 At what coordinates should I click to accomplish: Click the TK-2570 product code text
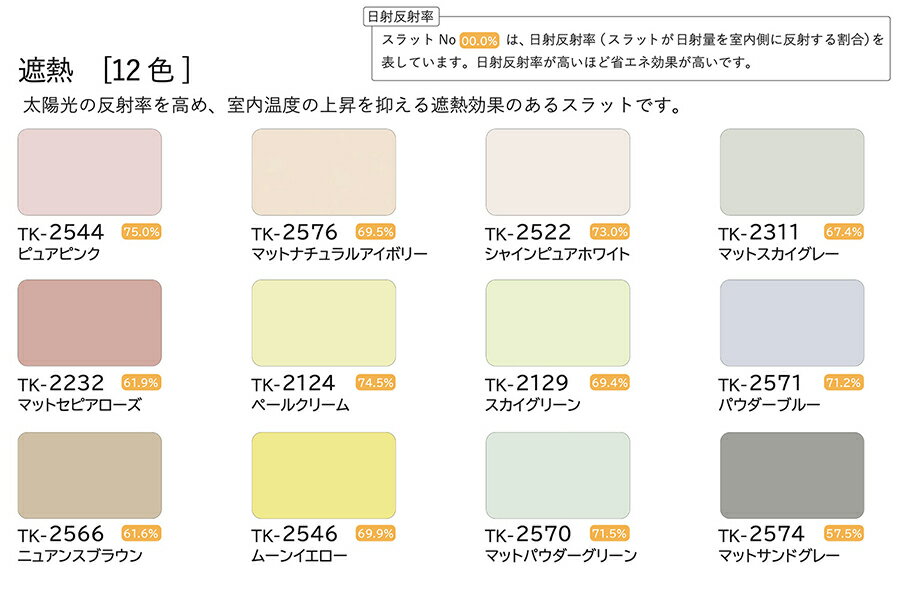point(528,535)
